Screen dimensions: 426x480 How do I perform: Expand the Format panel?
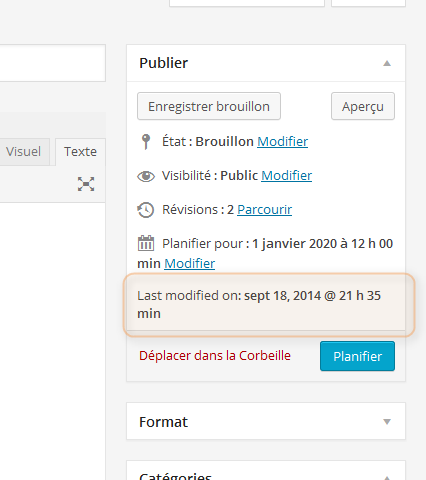coord(387,422)
